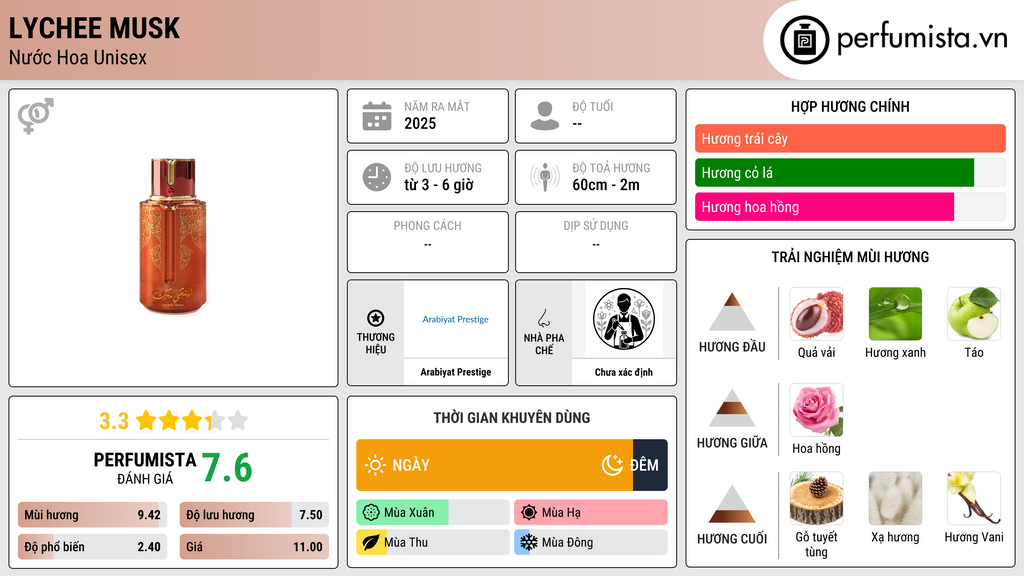The height and width of the screenshot is (576, 1024).
Task: Click the Nước Hoa Unisex subtitle
Action: [x=78, y=57]
